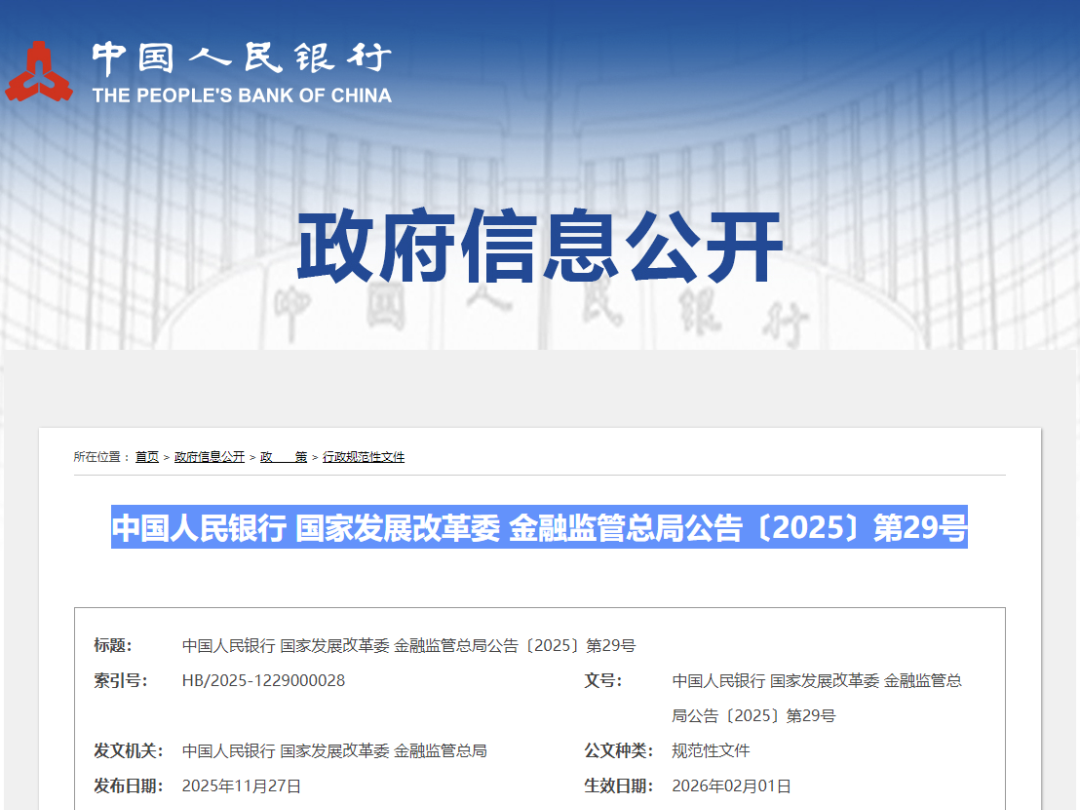
Task: Select the 发布日期 value 2025年11月27日
Action: [x=241, y=786]
